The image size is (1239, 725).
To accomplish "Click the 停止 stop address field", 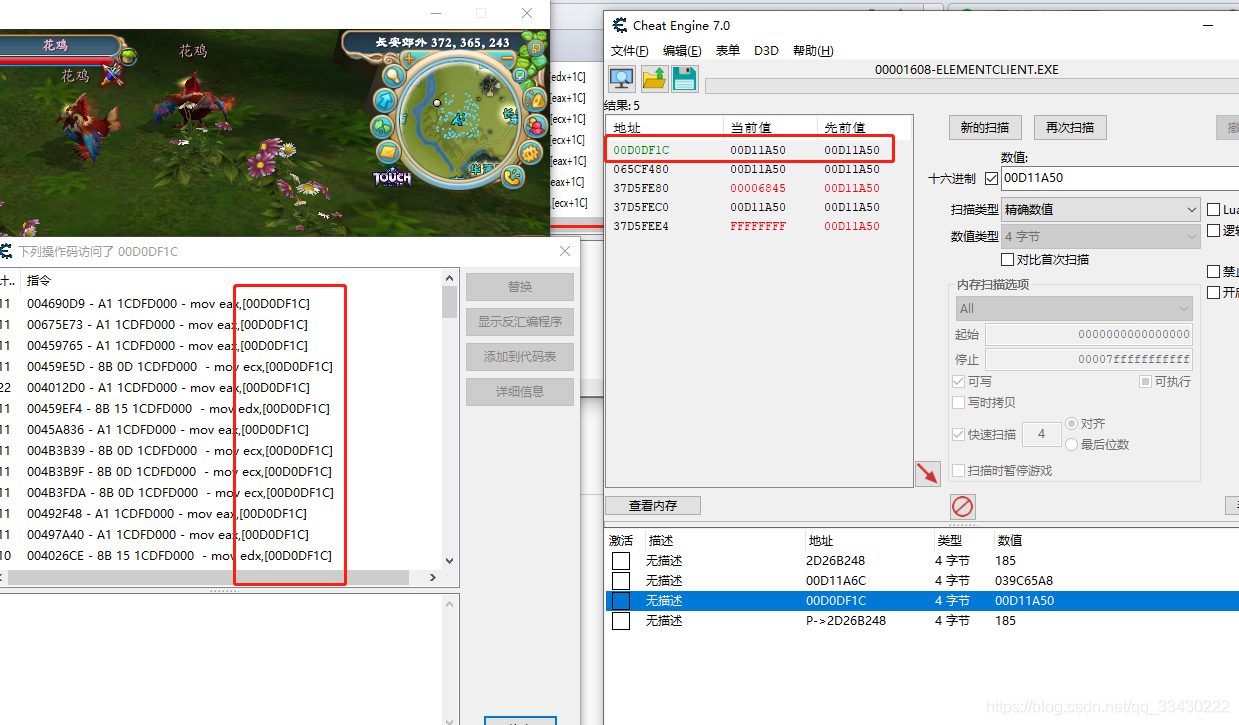I will pyautogui.click(x=1089, y=359).
